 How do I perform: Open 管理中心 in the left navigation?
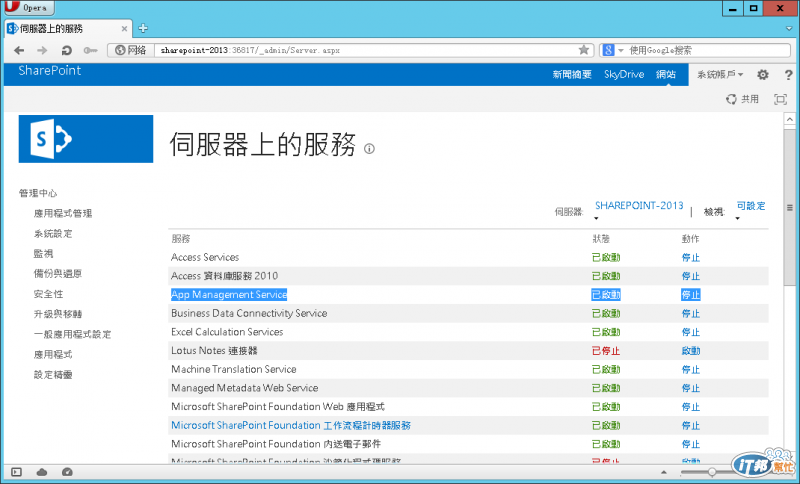click(x=38, y=193)
